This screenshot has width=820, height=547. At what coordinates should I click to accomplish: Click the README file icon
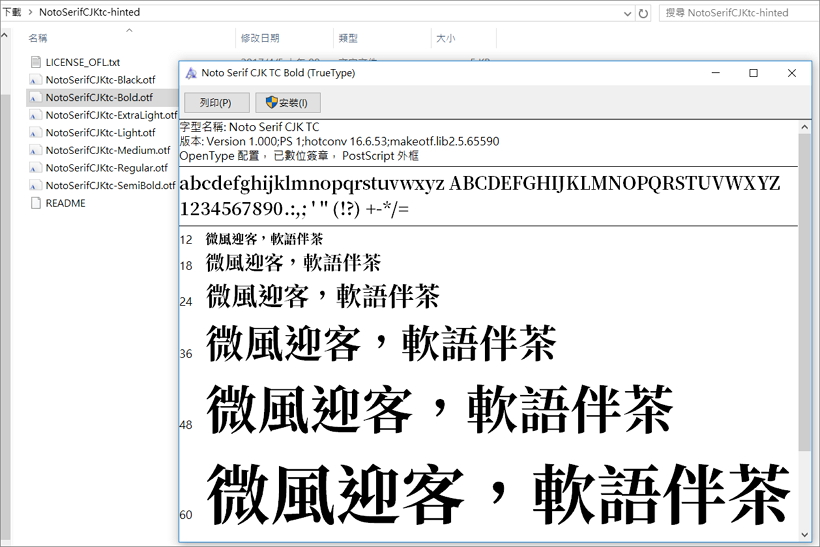coord(36,203)
